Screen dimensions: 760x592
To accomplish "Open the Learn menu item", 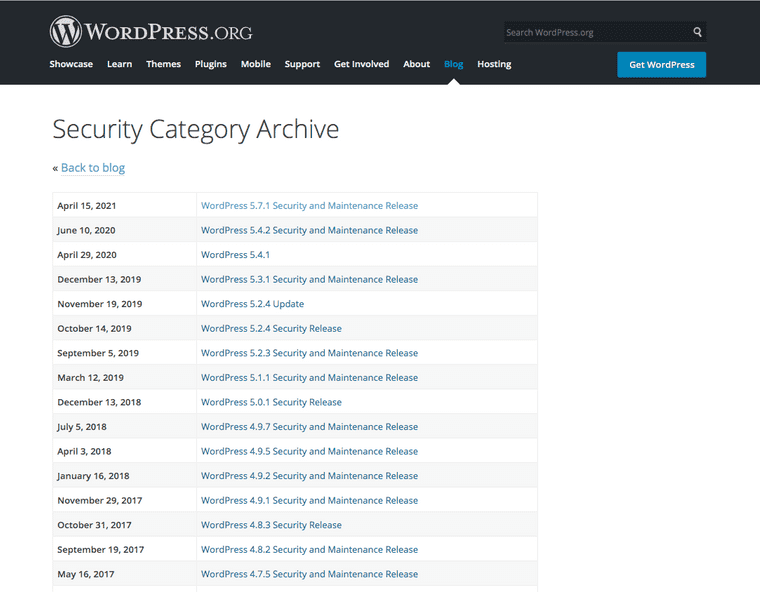I will pyautogui.click(x=119, y=64).
